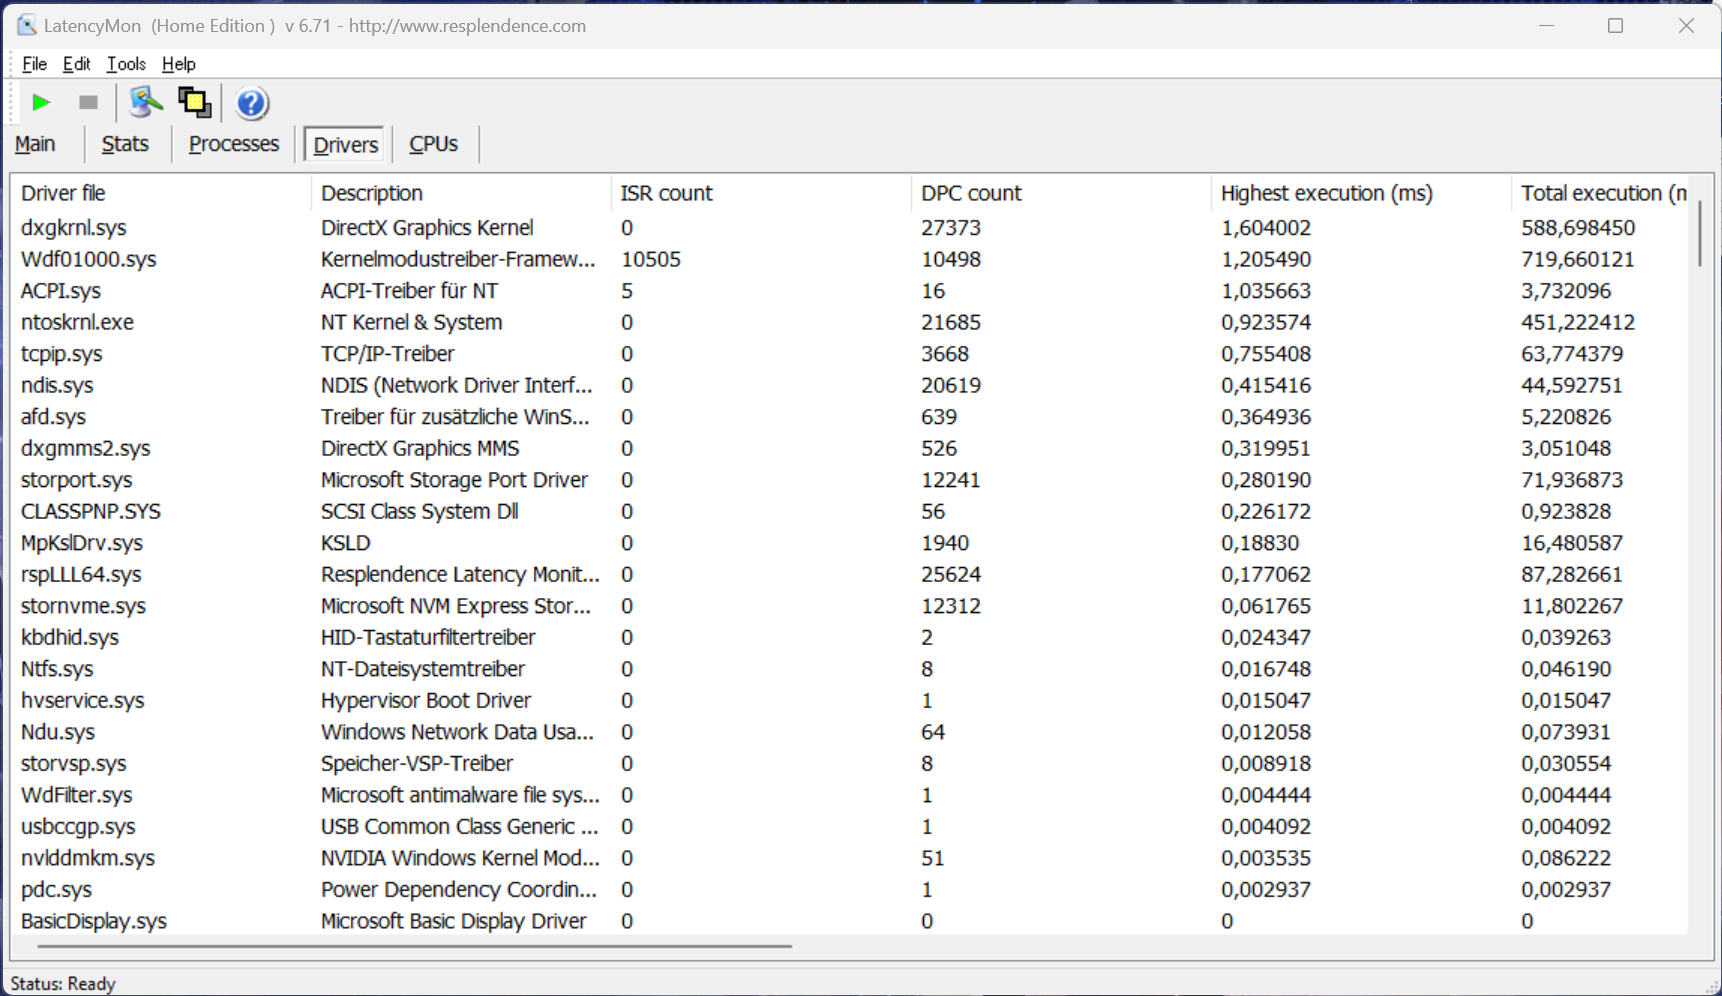1722x996 pixels.
Task: Open the Edit menu
Action: (x=76, y=64)
